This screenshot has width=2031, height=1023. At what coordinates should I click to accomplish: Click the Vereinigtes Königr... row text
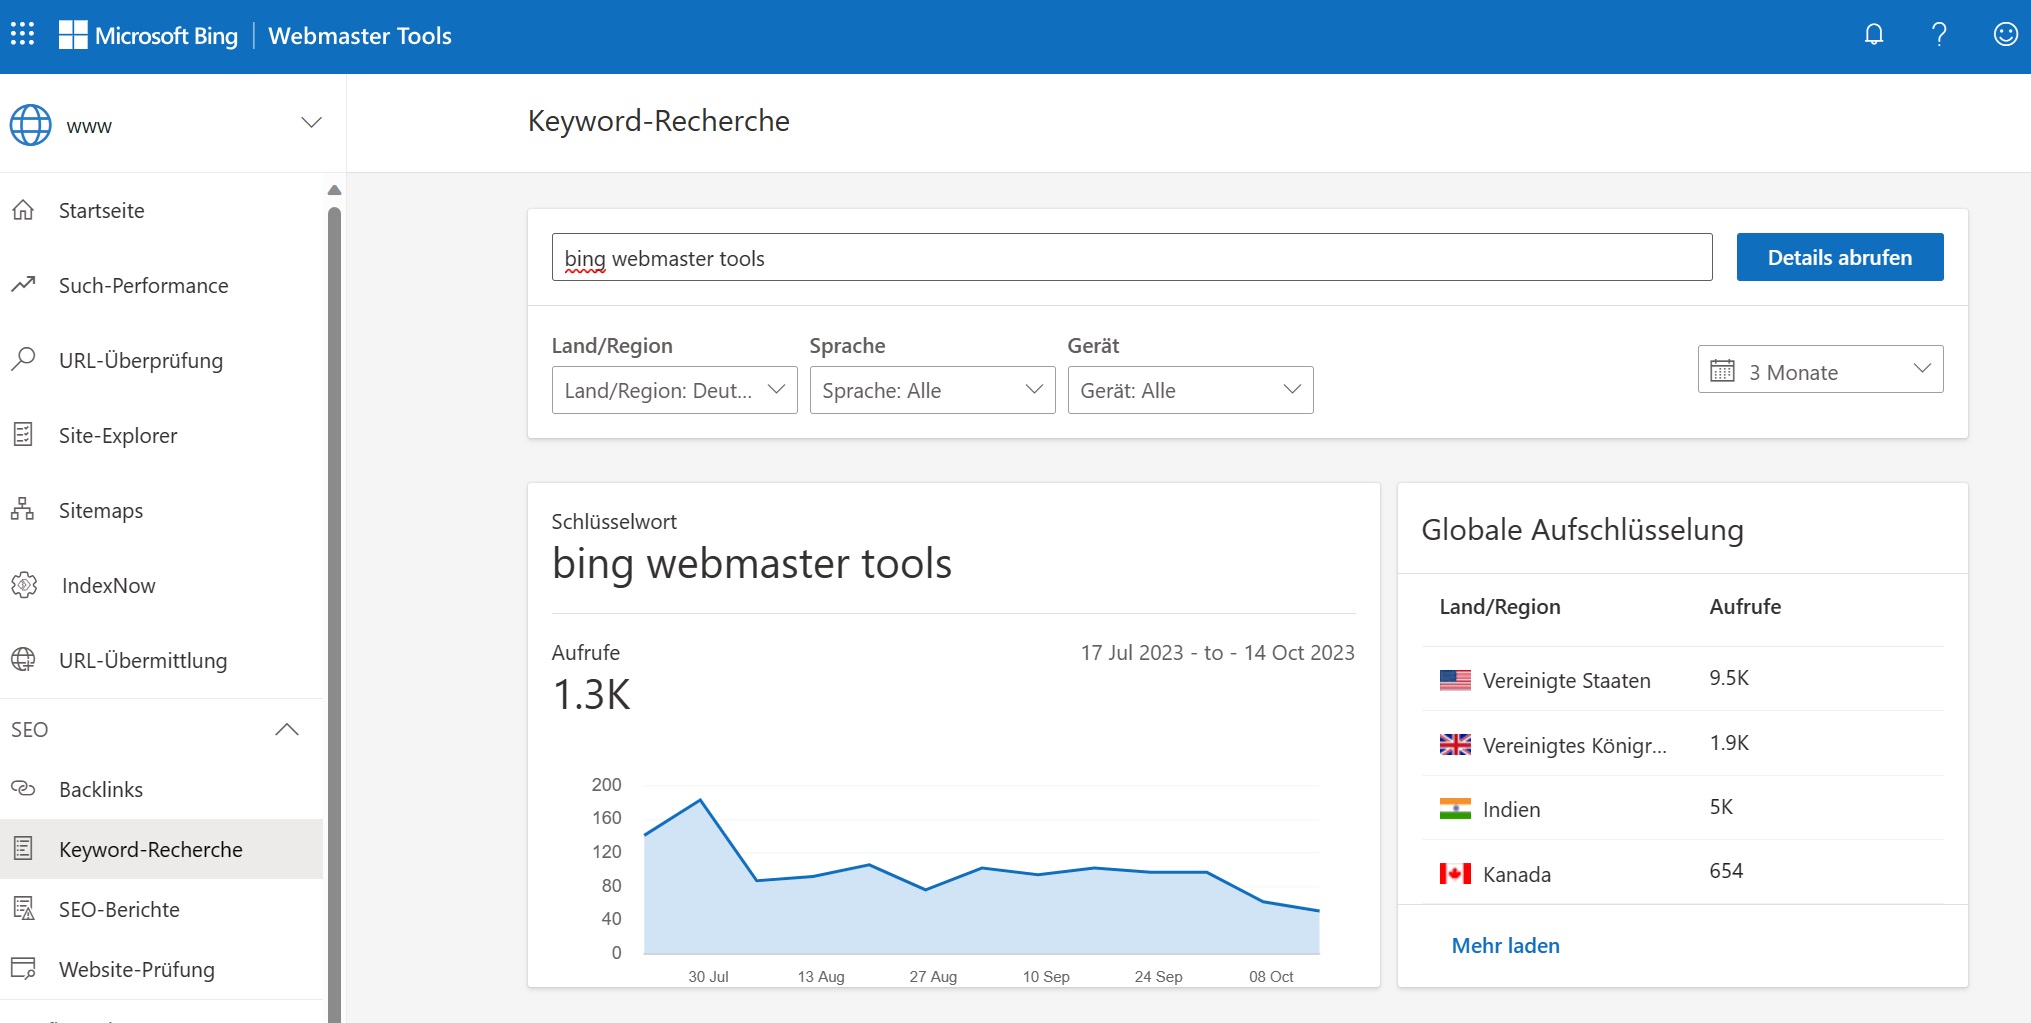point(1574,745)
